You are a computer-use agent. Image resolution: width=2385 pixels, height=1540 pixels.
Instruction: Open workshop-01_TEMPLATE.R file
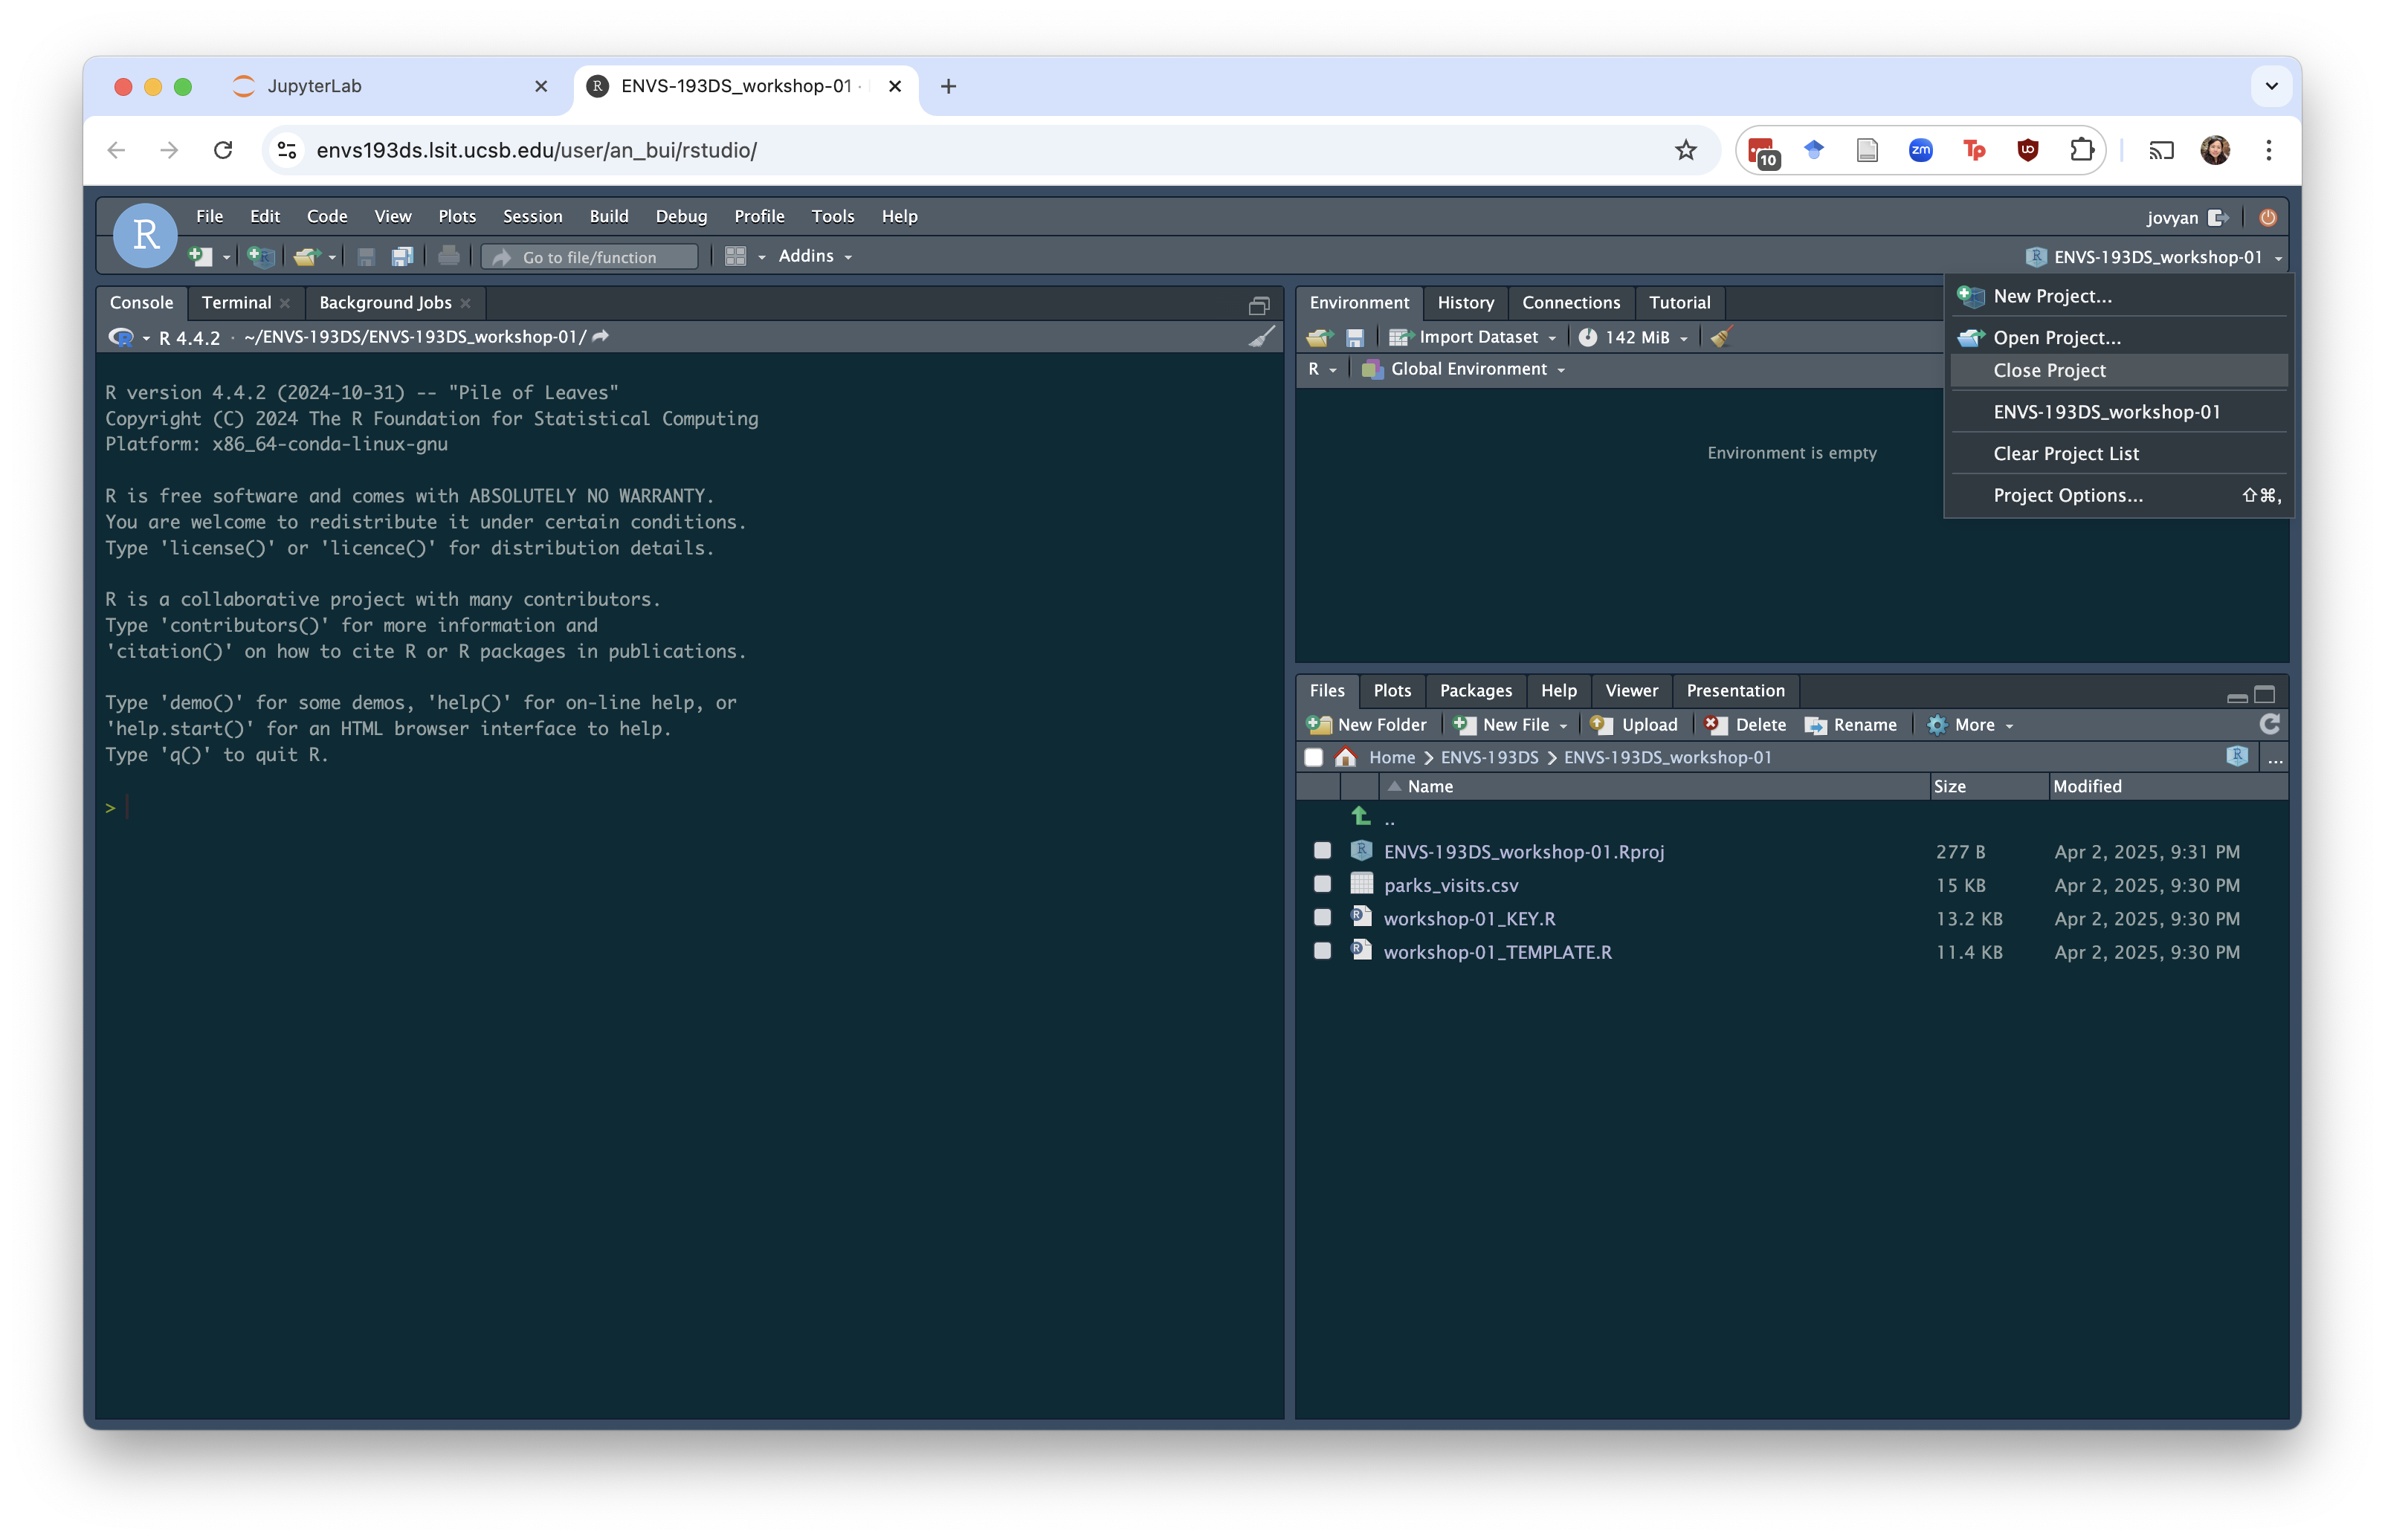pos(1497,952)
